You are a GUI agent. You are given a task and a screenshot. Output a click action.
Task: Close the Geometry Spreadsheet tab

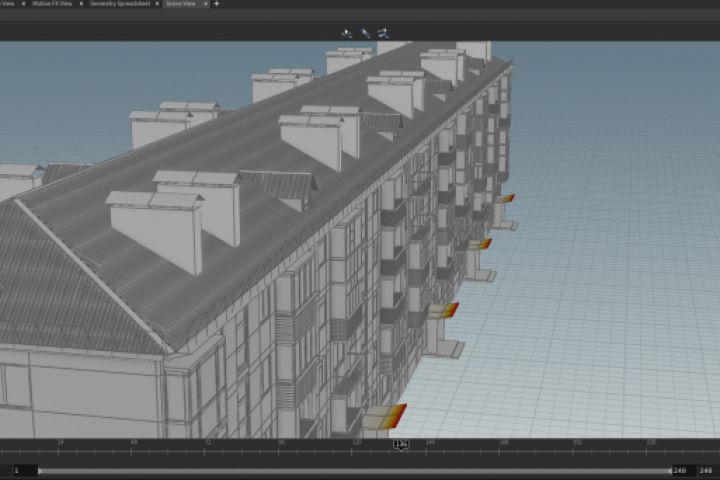point(157,4)
